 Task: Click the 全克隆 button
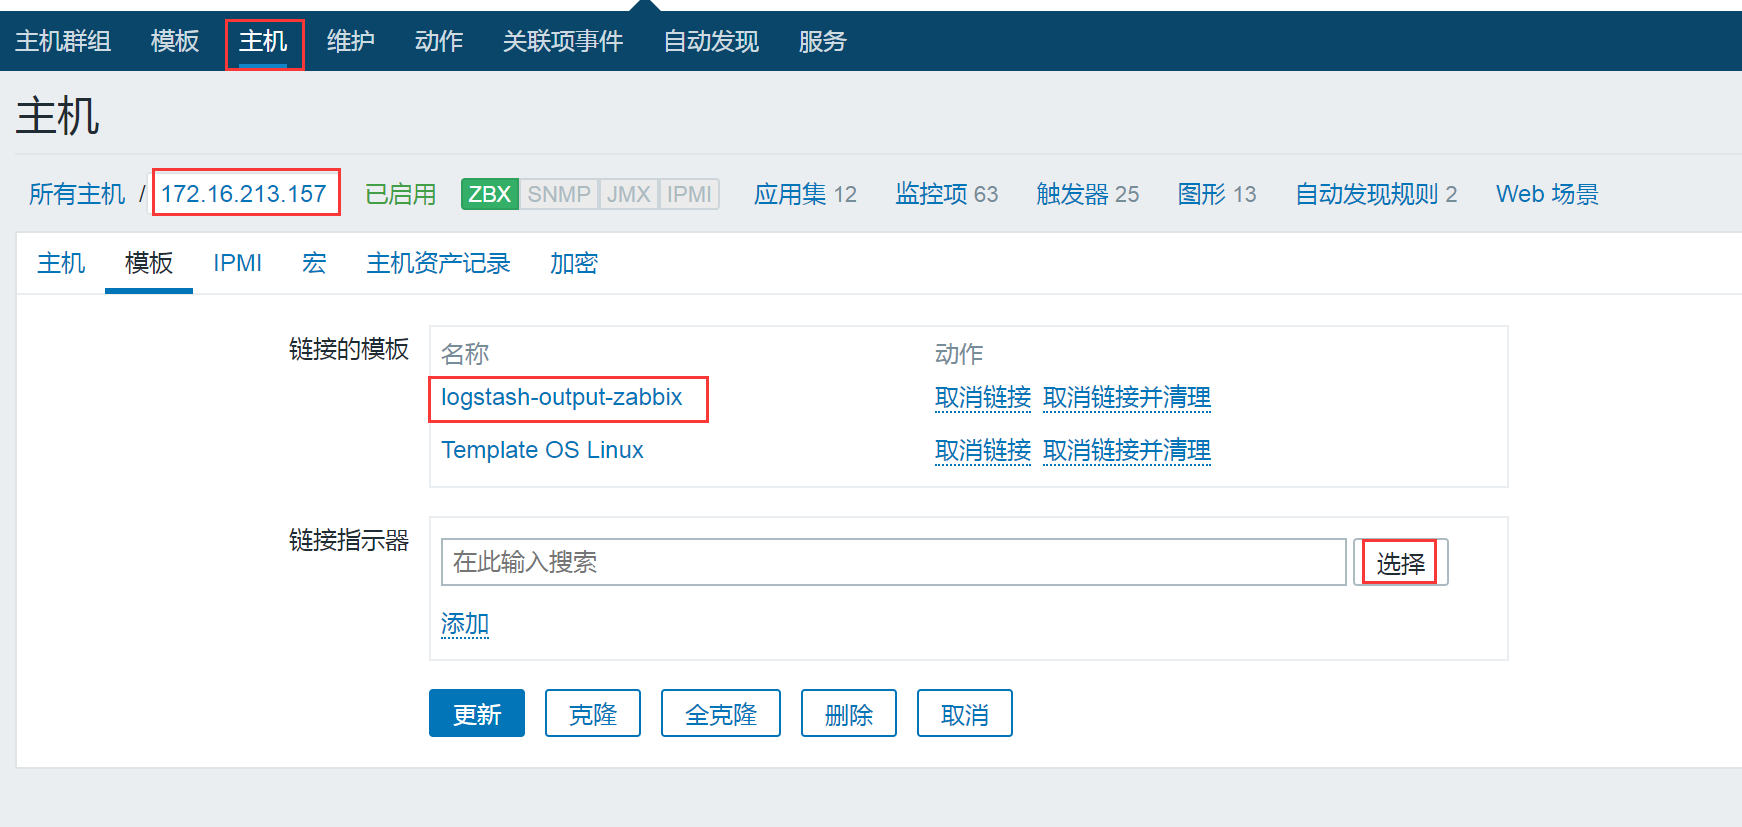[721, 713]
